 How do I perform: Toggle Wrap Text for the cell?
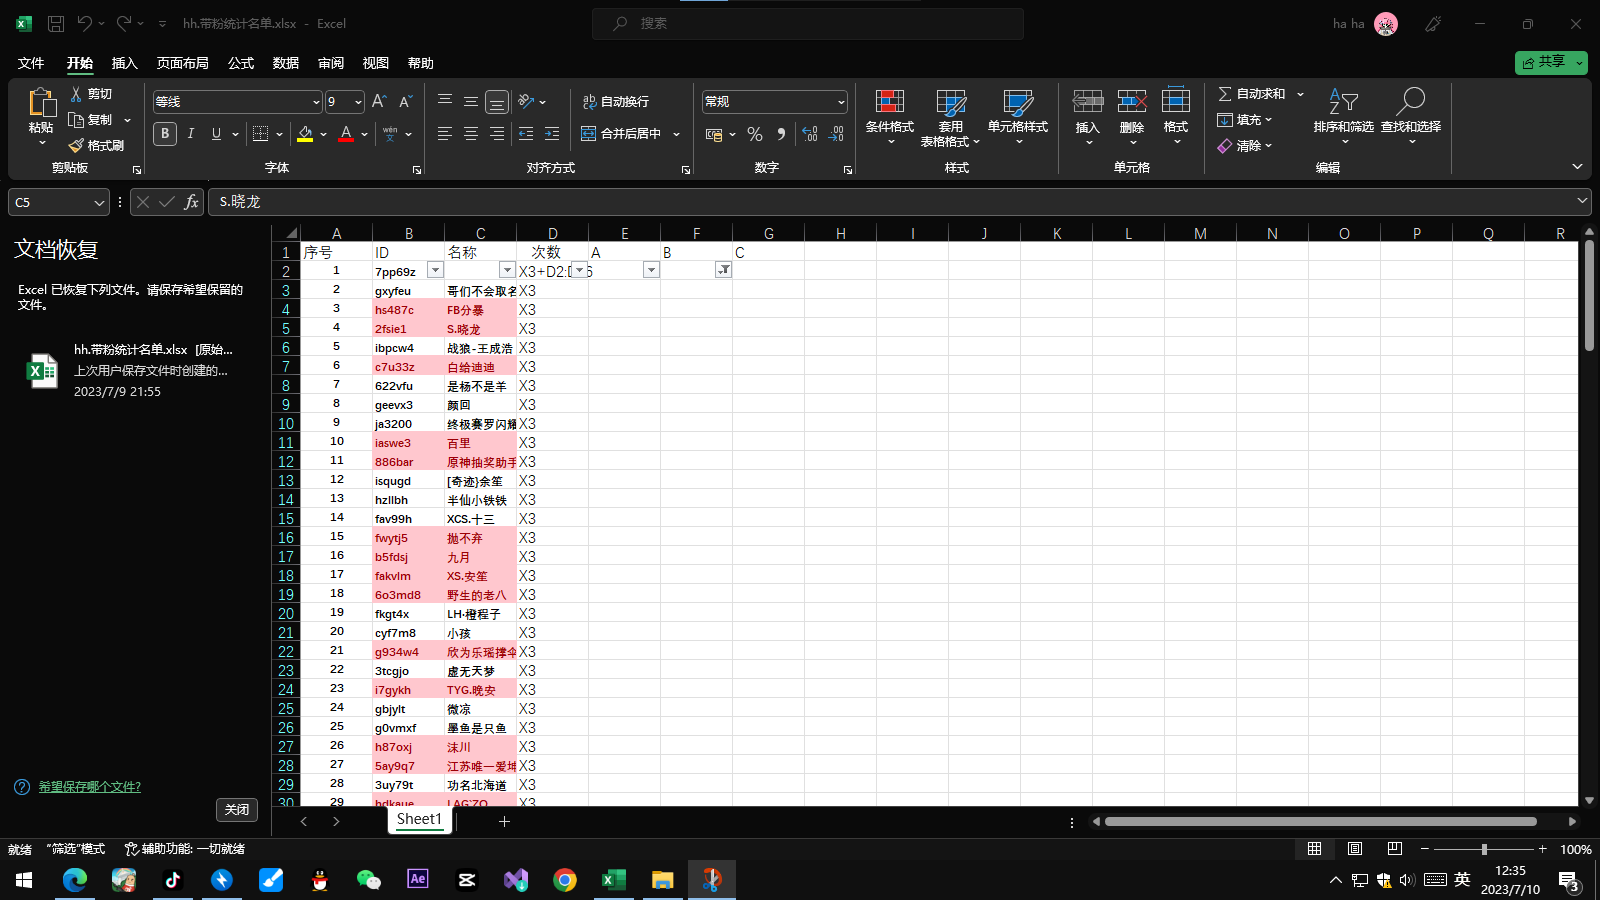(x=616, y=101)
